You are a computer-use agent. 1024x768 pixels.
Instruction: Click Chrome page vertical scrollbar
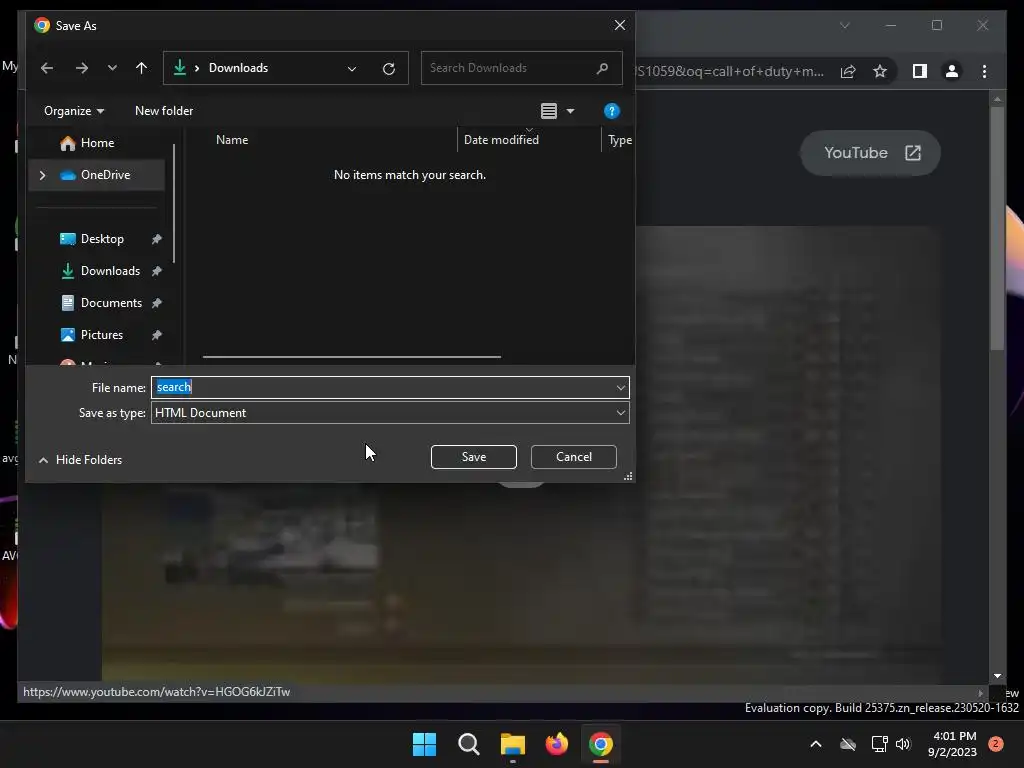(x=997, y=229)
